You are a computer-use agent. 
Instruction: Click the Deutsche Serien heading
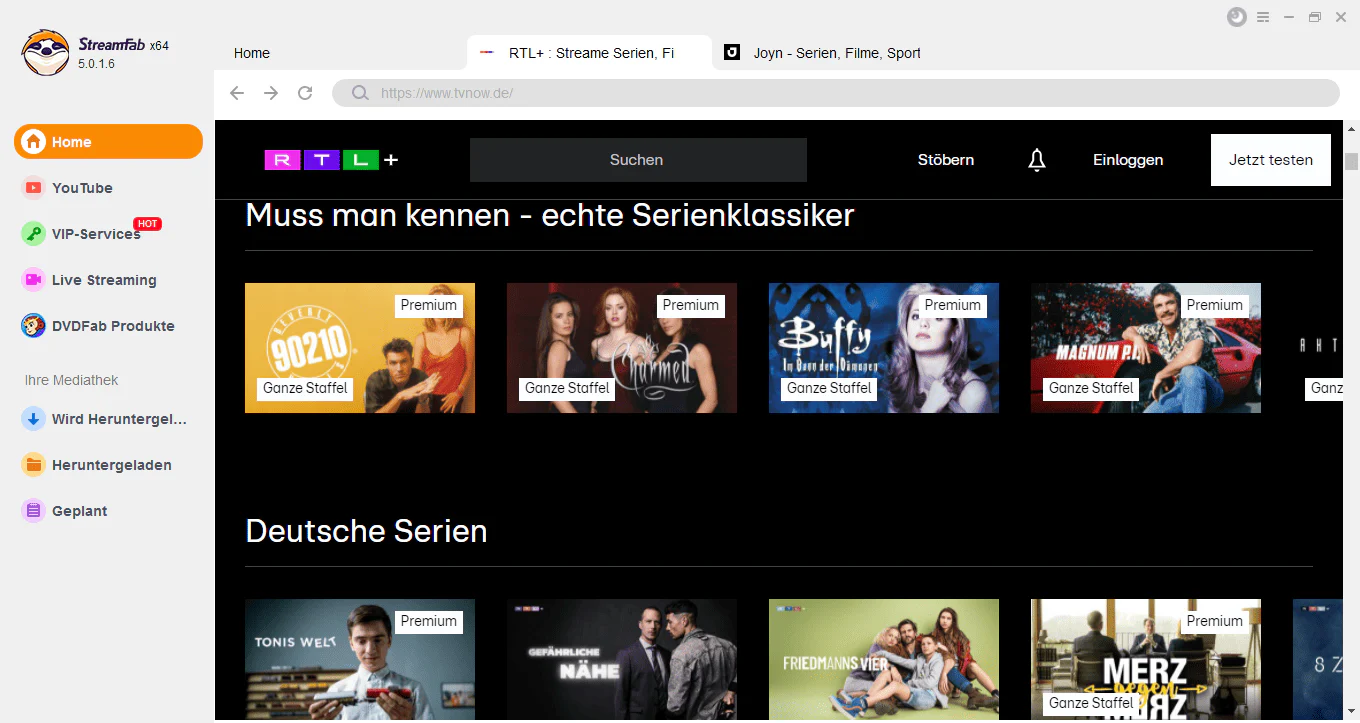point(366,531)
